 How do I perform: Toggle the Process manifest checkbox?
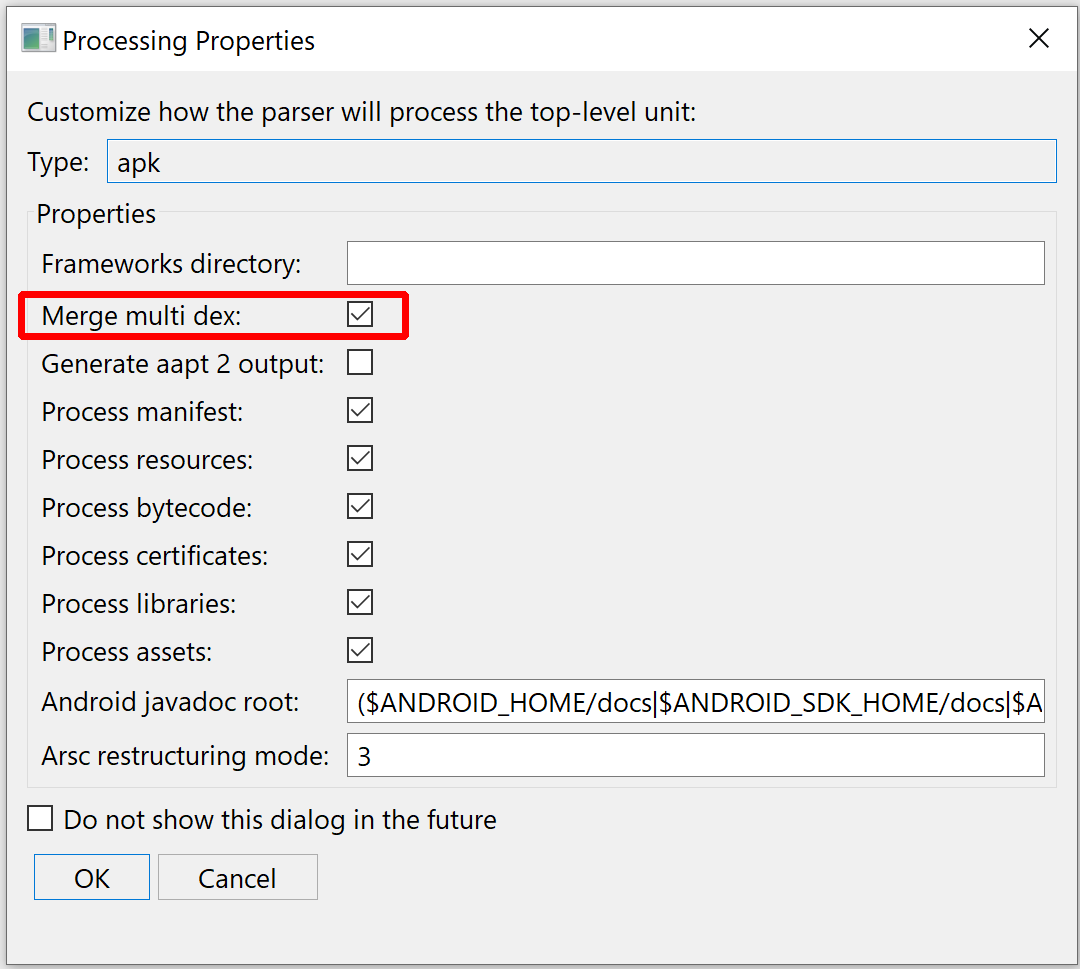(360, 410)
